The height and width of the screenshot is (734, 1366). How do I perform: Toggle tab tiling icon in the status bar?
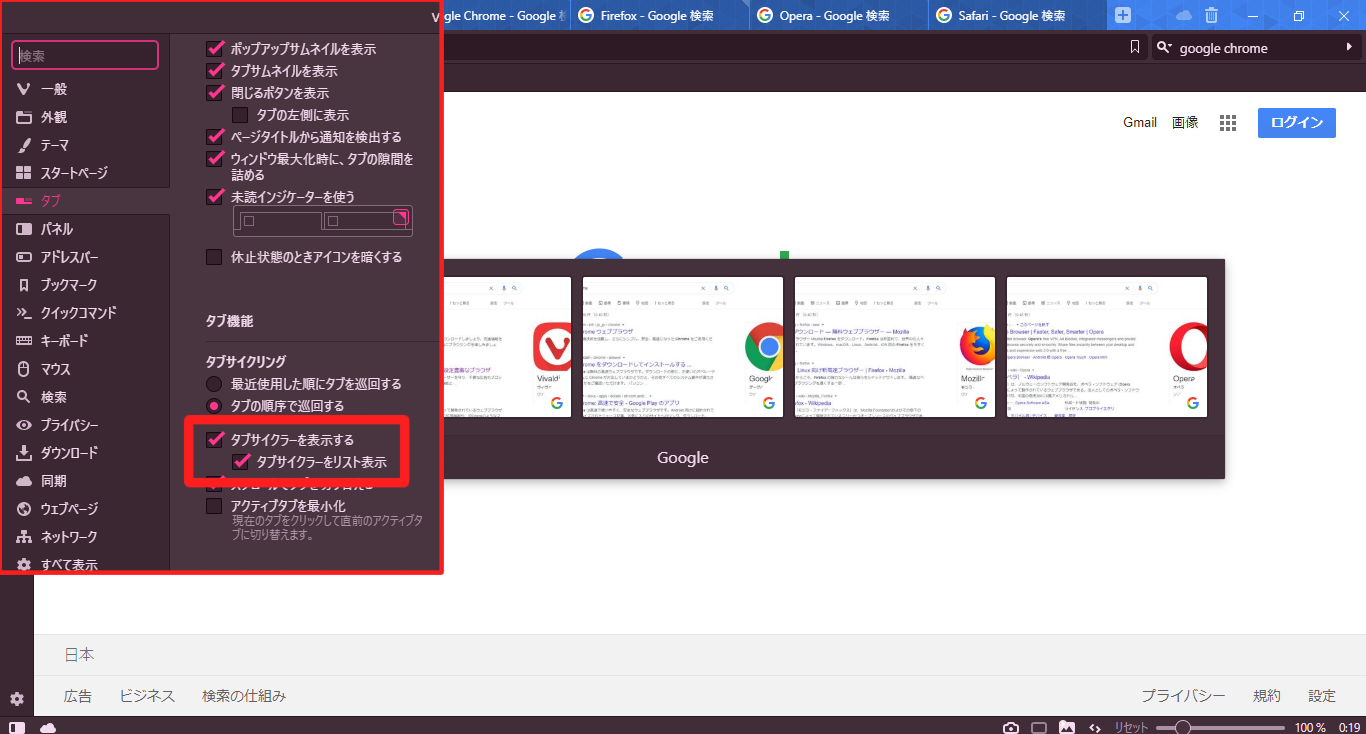click(1039, 727)
